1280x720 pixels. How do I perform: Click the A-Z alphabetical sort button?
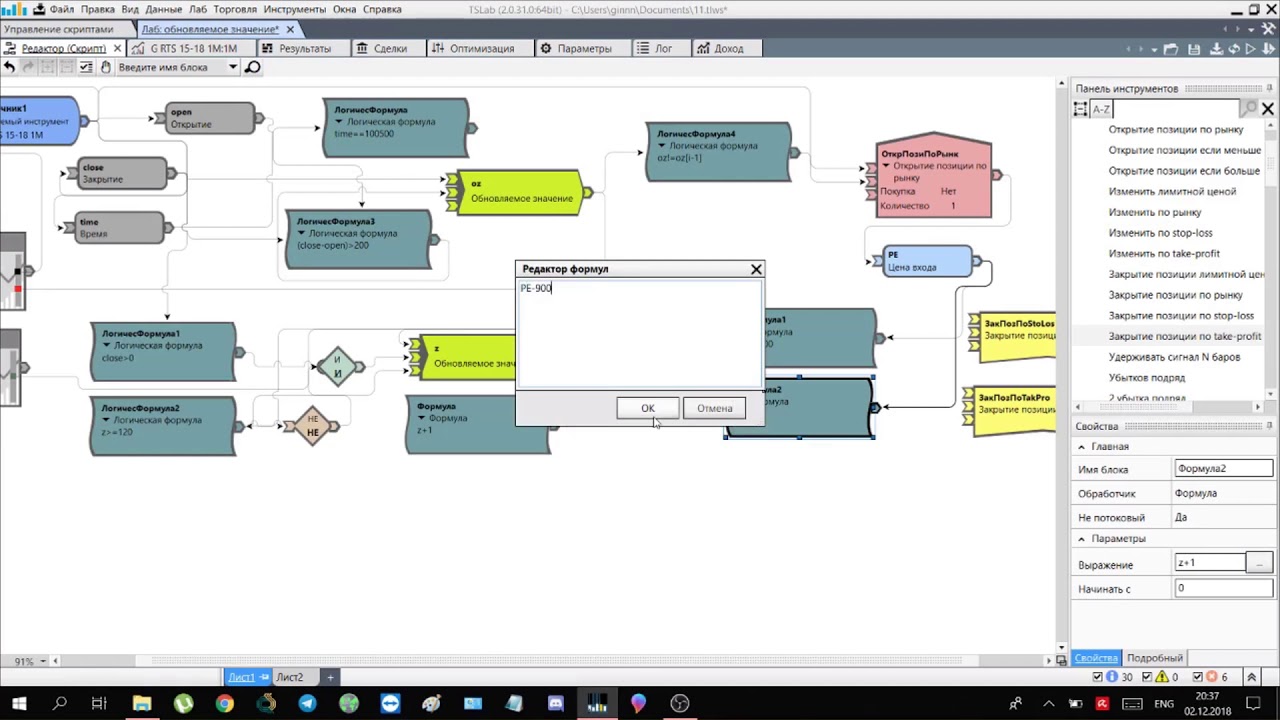coord(1101,109)
